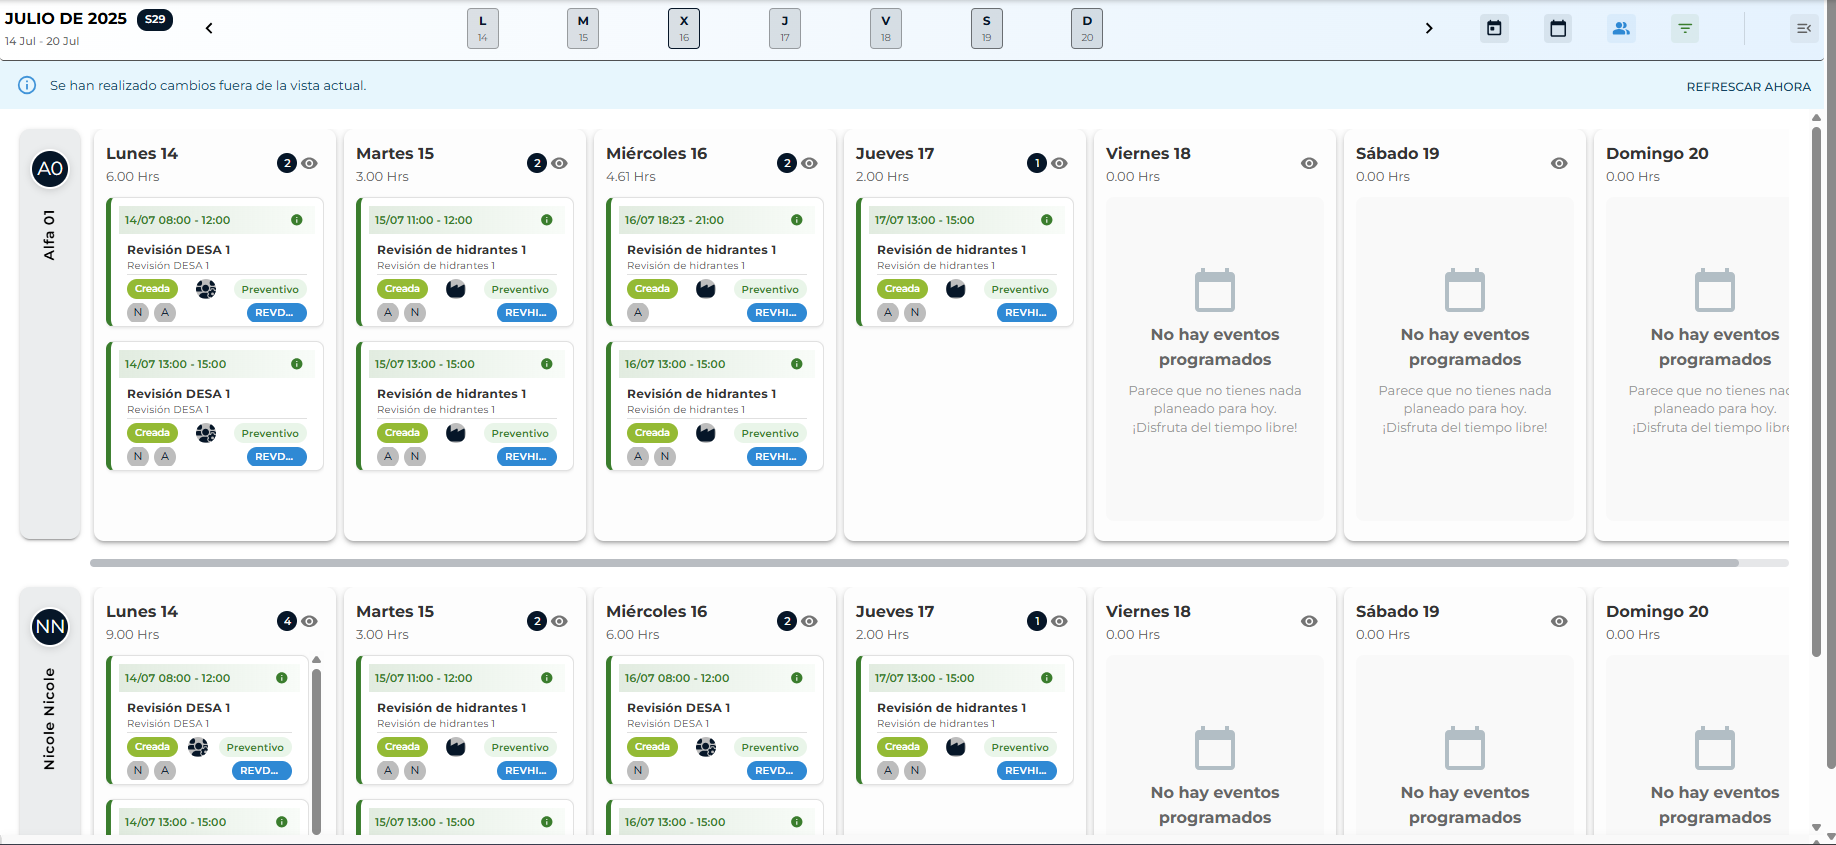
Task: Click 'Revisión DESA 1' title on Alfa 14/07 08:00
Action: (x=179, y=250)
